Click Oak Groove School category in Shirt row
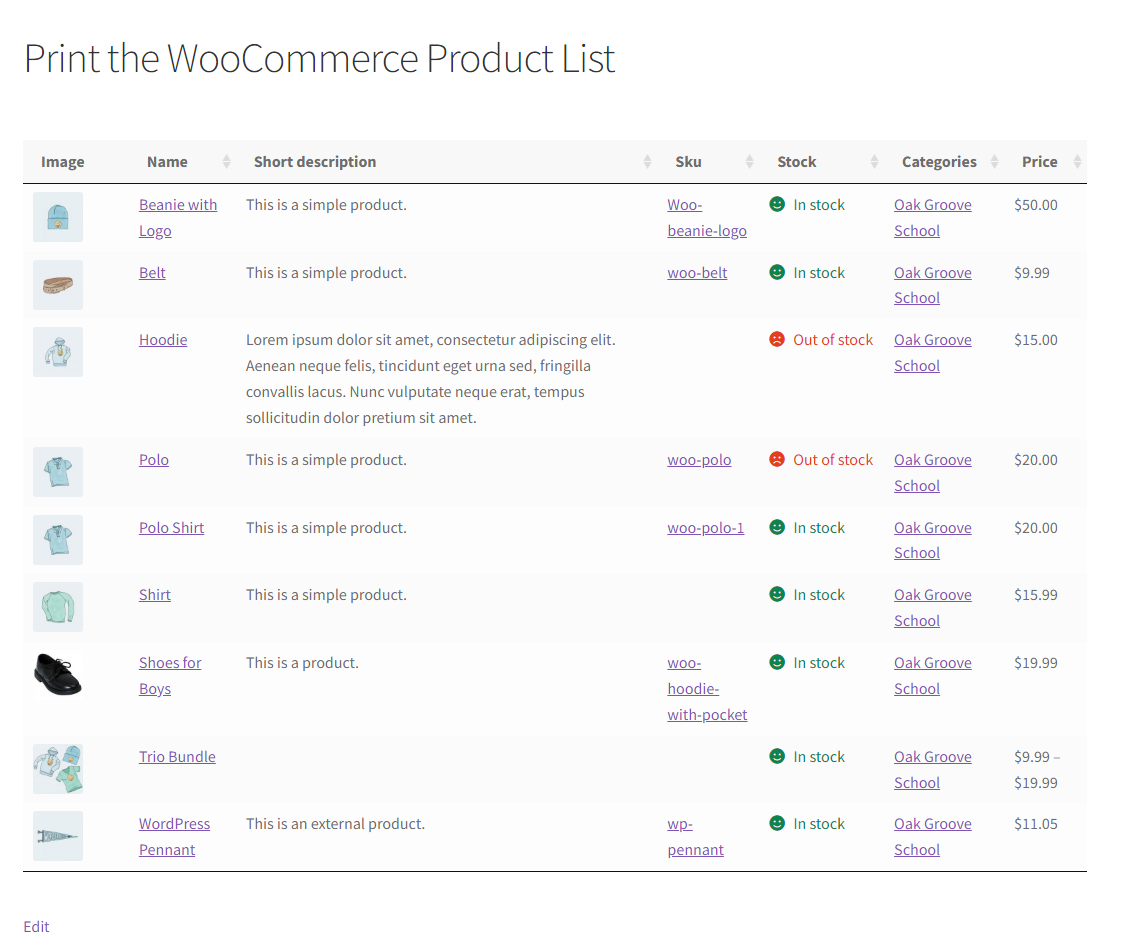Viewport: 1122px width, 947px height. (x=932, y=608)
